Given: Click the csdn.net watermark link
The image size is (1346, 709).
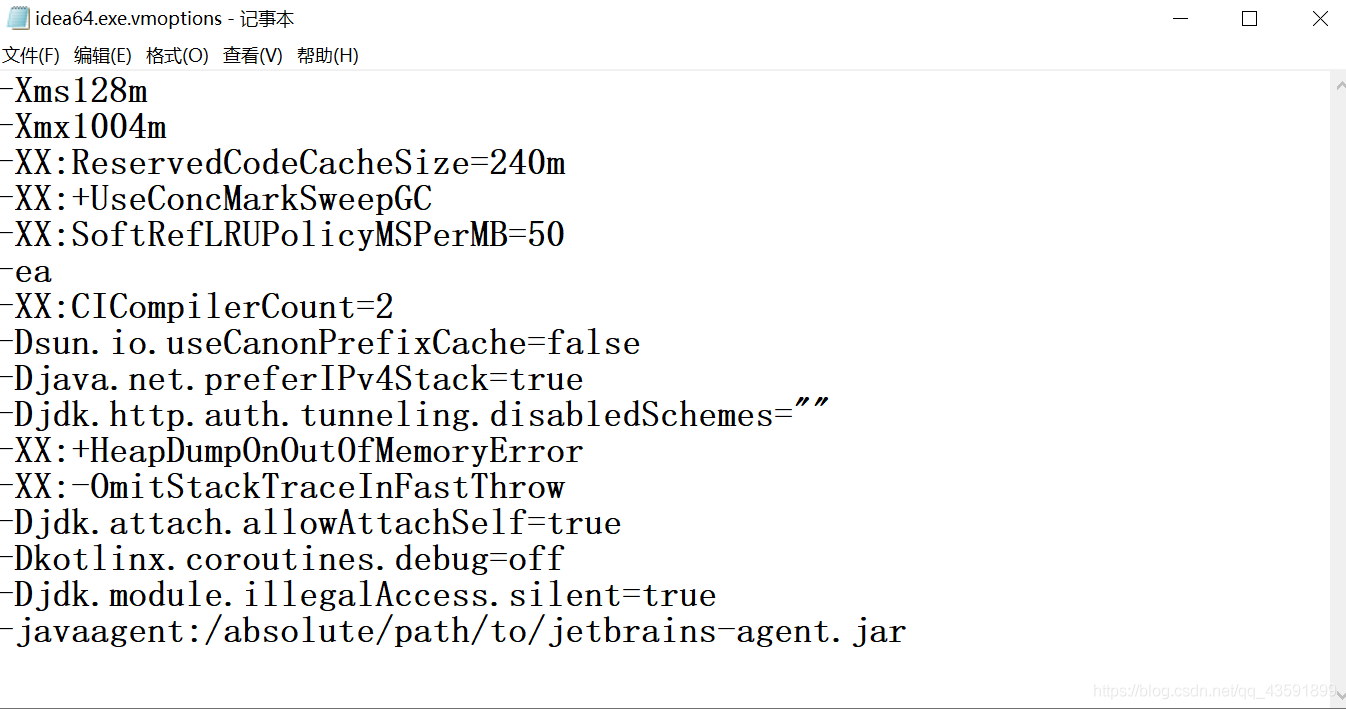Looking at the screenshot, I should [1210, 690].
